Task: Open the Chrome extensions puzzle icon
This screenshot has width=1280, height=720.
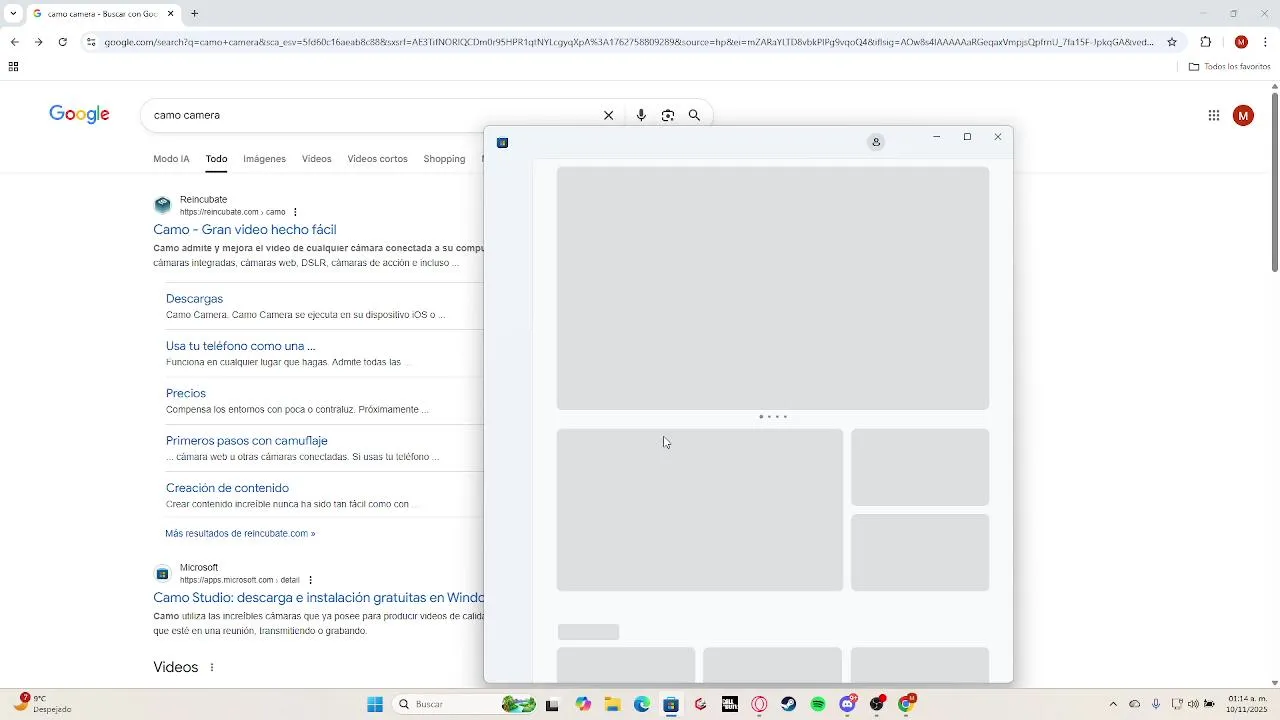Action: (1205, 42)
